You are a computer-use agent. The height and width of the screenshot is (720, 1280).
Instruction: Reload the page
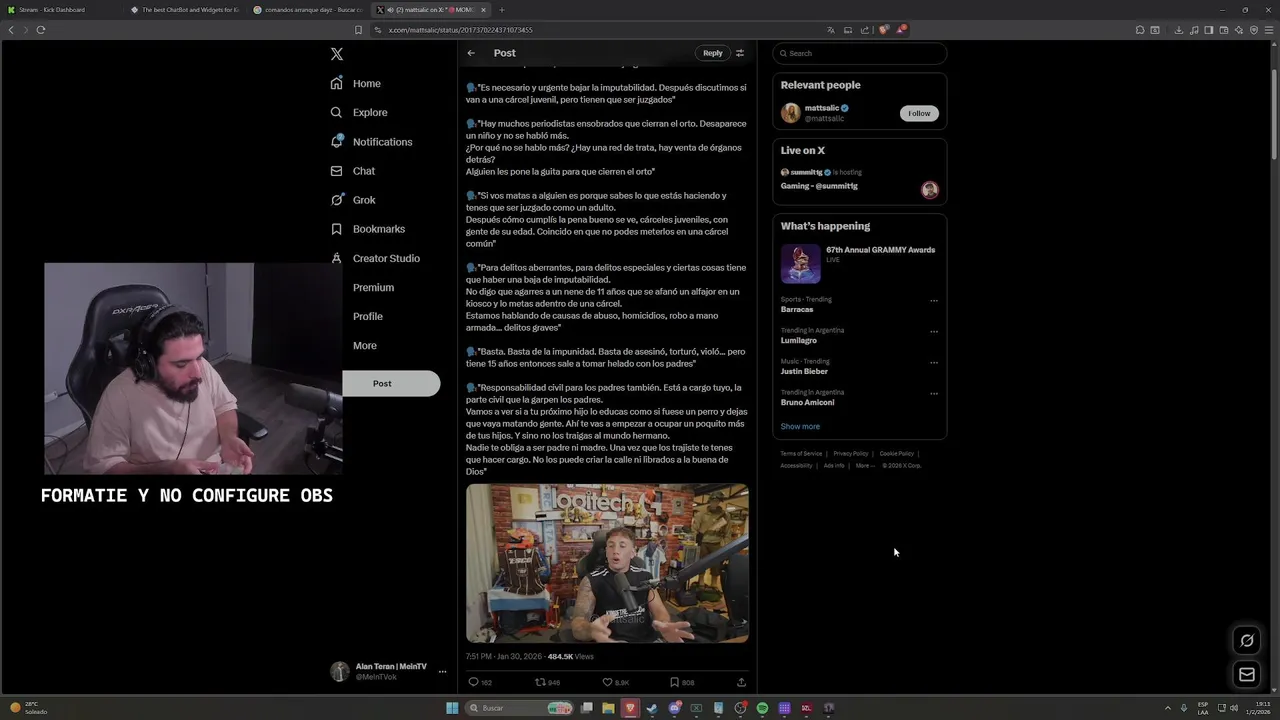[41, 30]
